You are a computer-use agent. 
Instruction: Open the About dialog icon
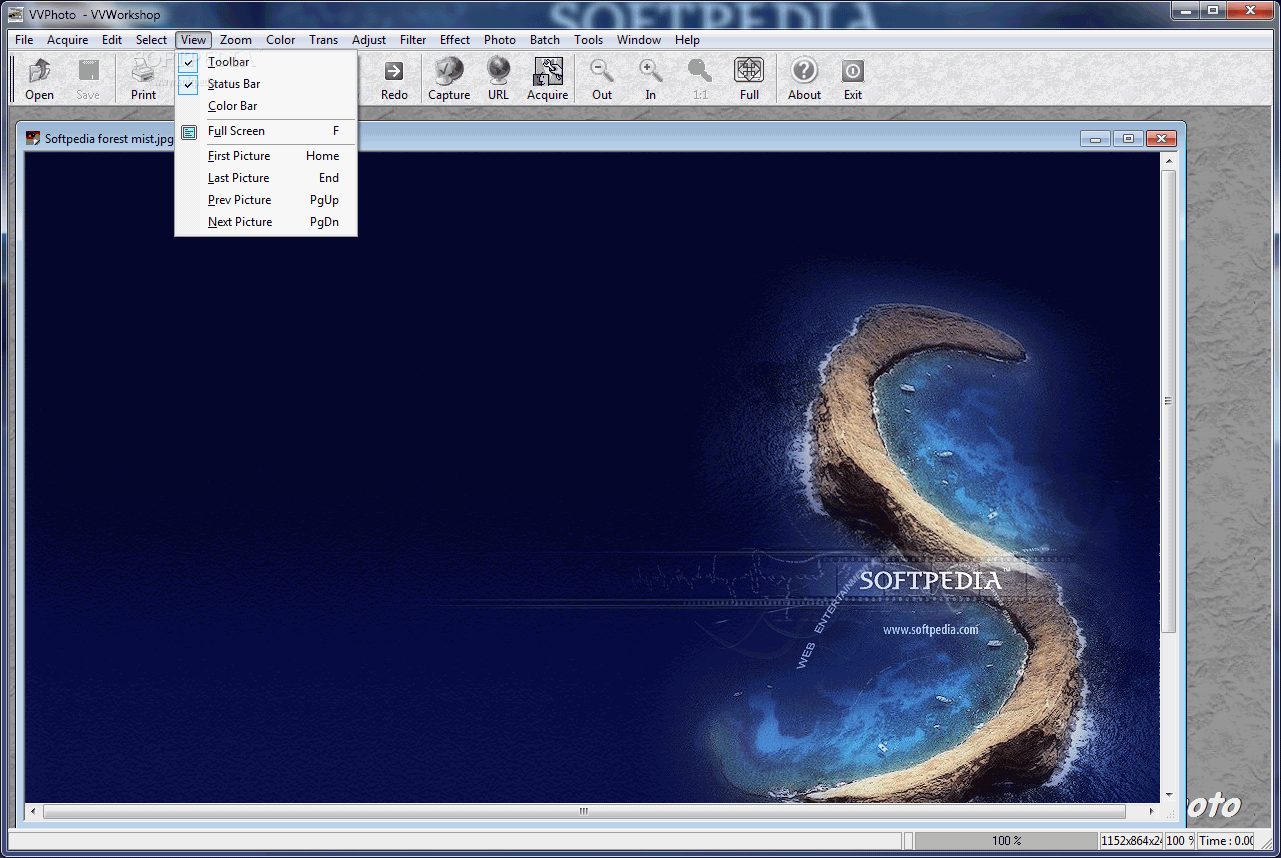(x=804, y=79)
